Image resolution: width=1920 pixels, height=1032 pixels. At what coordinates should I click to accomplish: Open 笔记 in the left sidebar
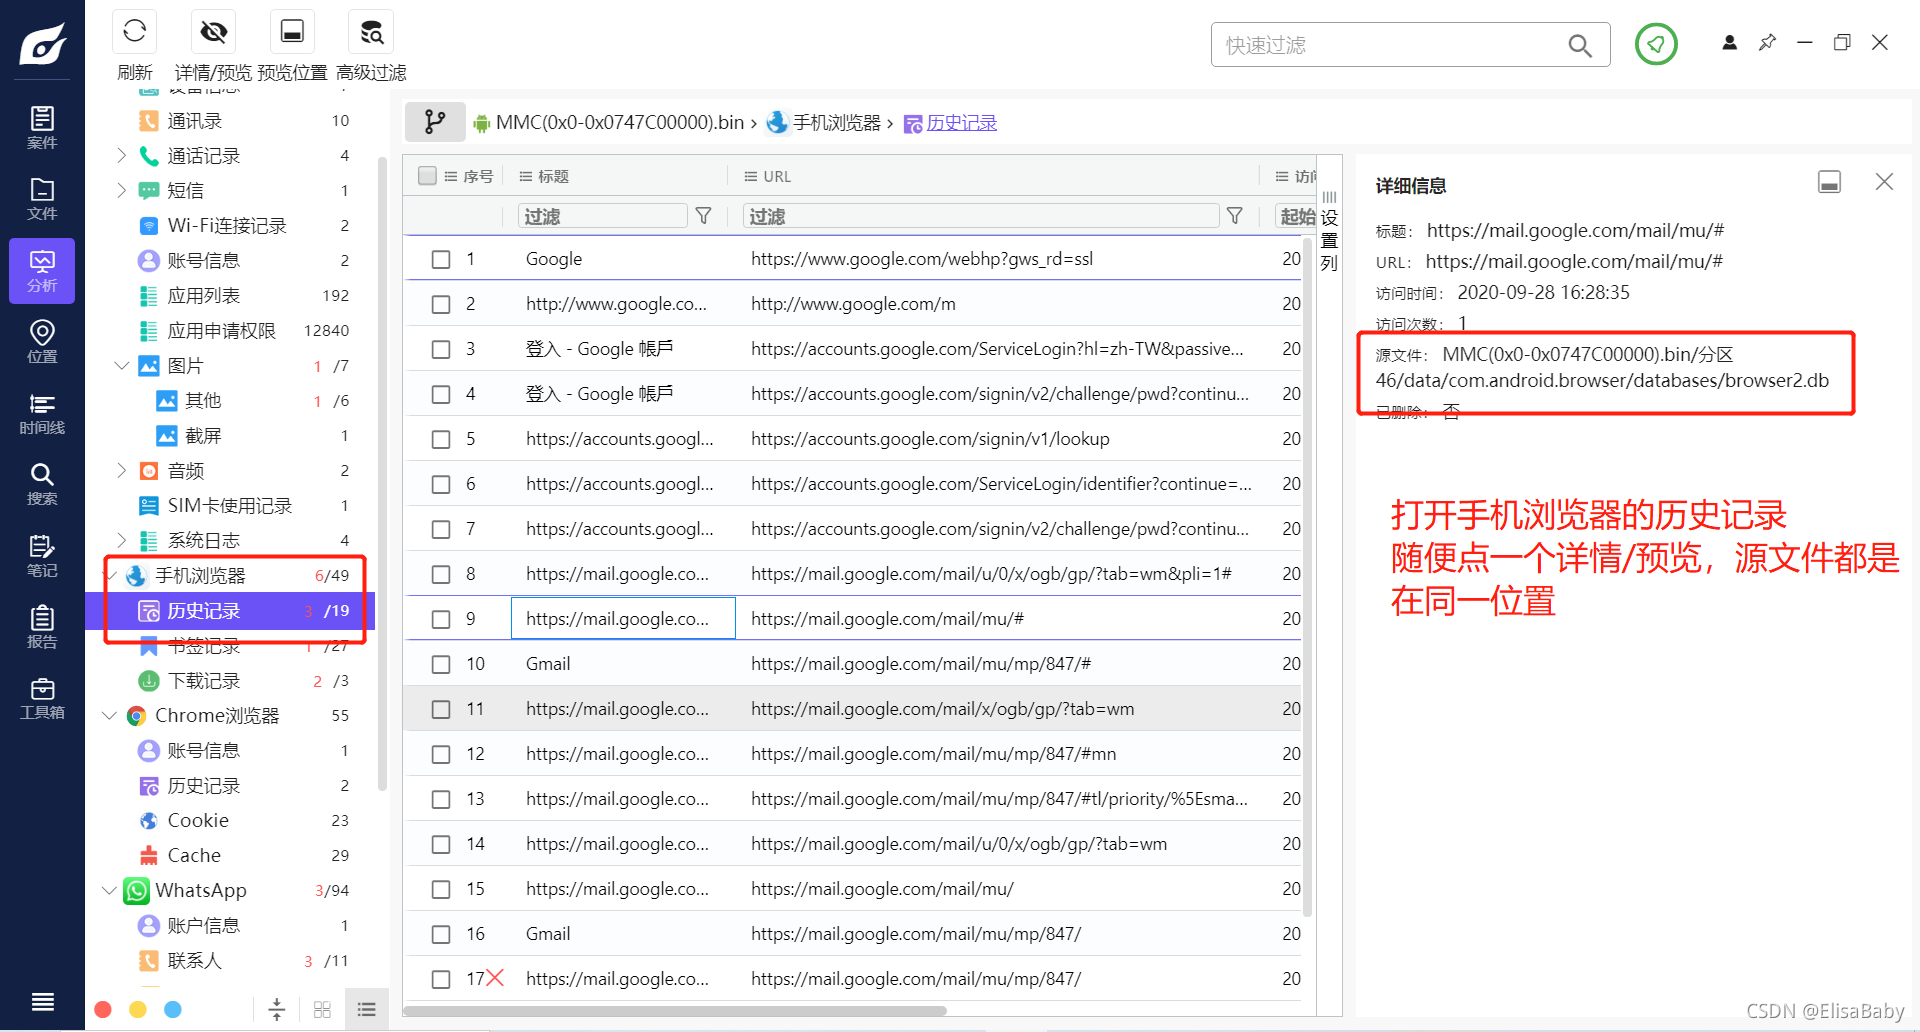click(42, 556)
